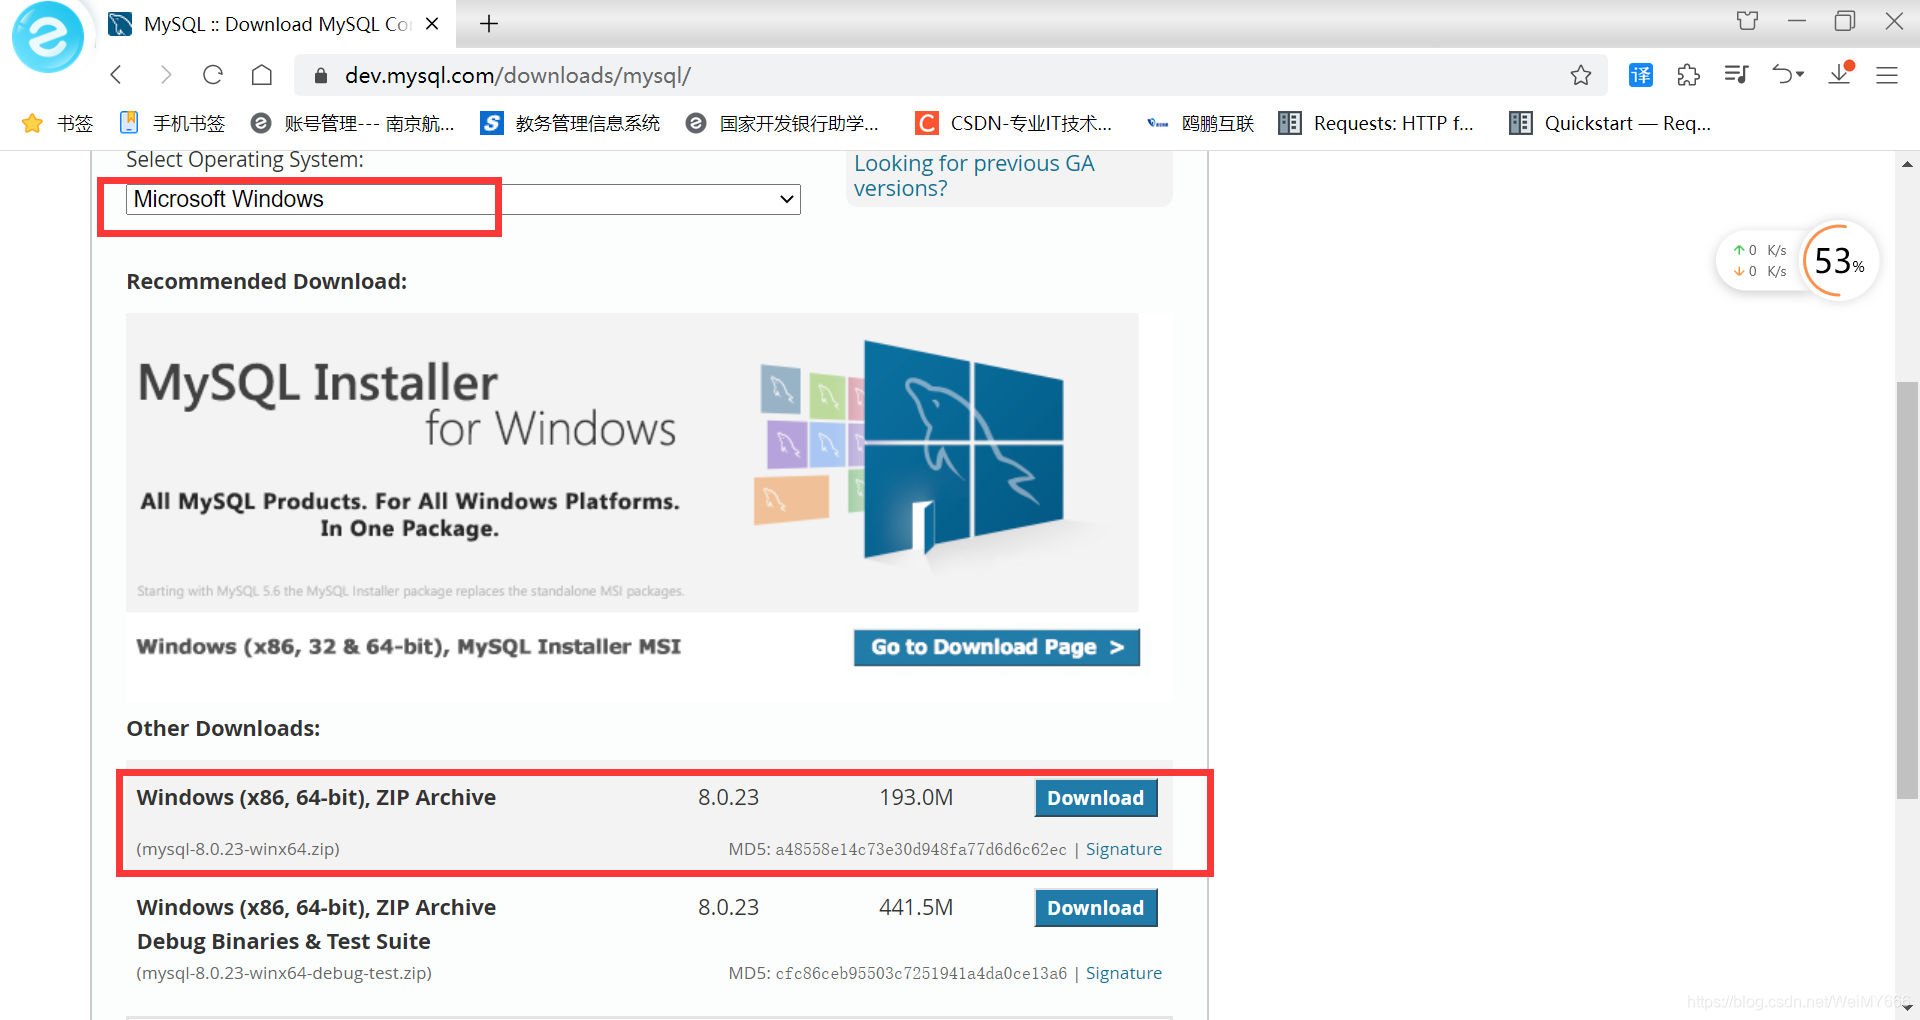Screen dimensions: 1920x1020
Task: Open the 鸥鹏互联 bookmark
Action: pyautogui.click(x=1200, y=123)
